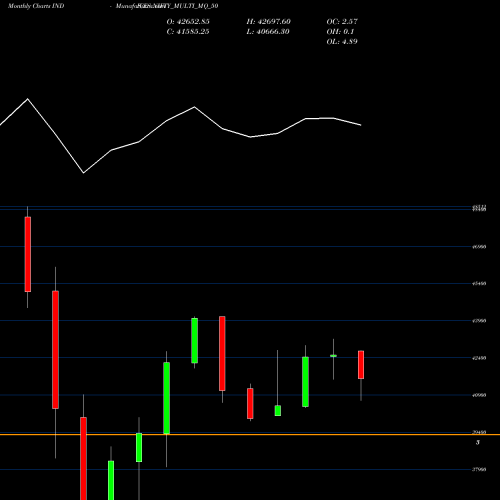Viewport: 500px width, 500px height.
Task: Select the close value C: 41585.25
Action: (x=188, y=31)
